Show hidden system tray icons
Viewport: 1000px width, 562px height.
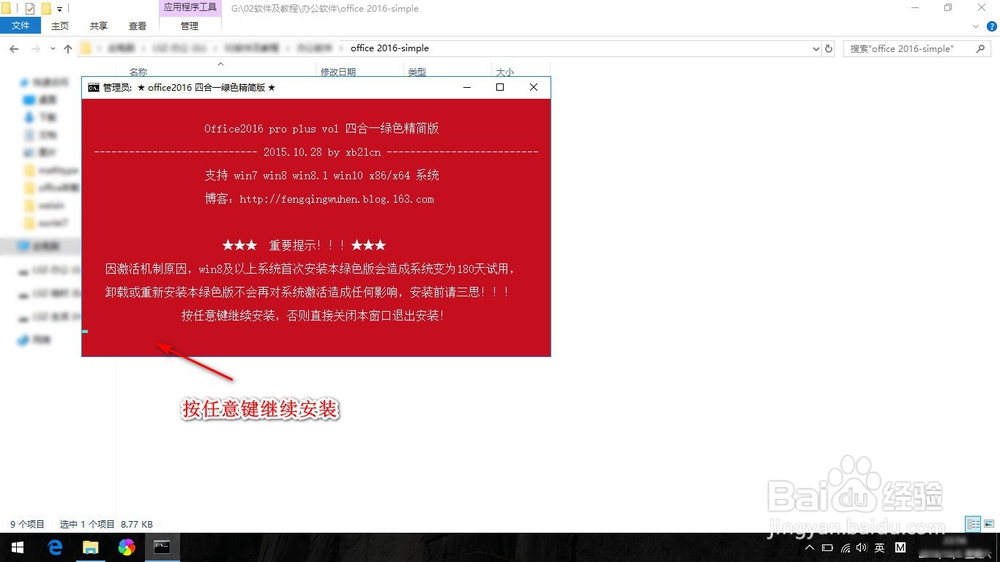pyautogui.click(x=809, y=547)
